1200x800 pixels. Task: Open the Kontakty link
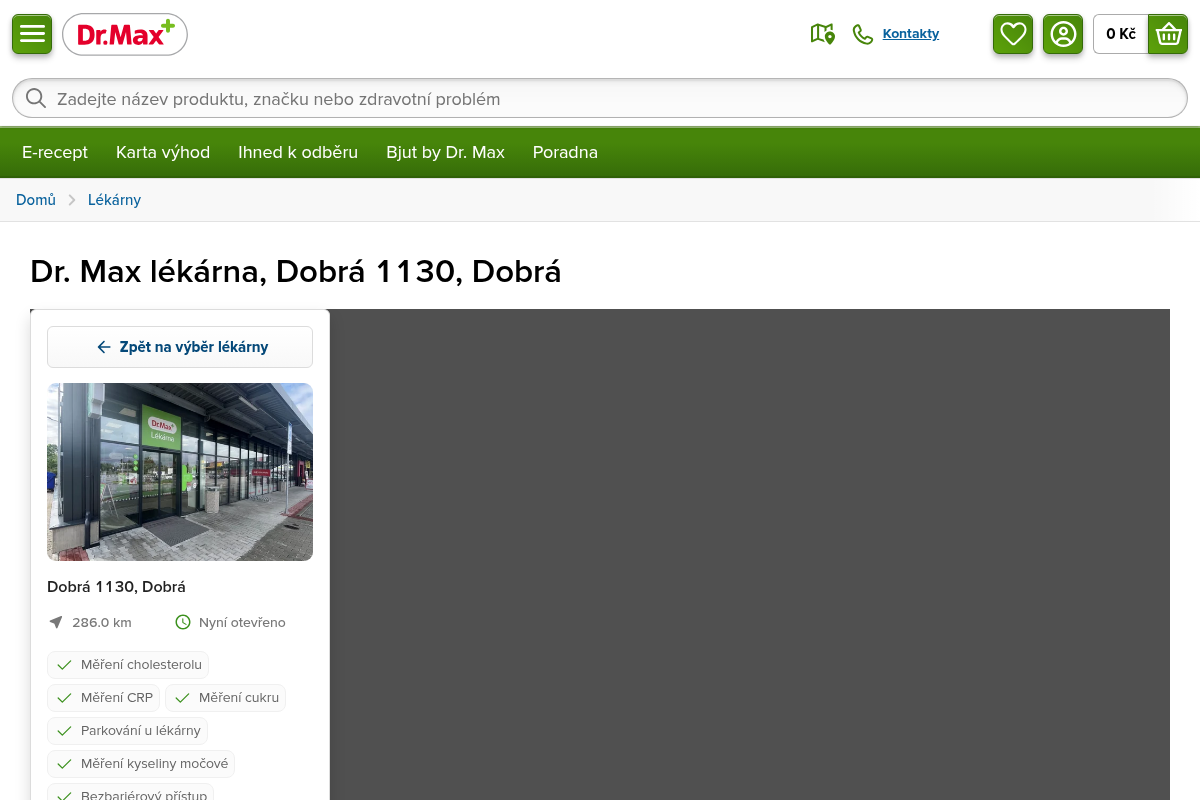pos(911,34)
